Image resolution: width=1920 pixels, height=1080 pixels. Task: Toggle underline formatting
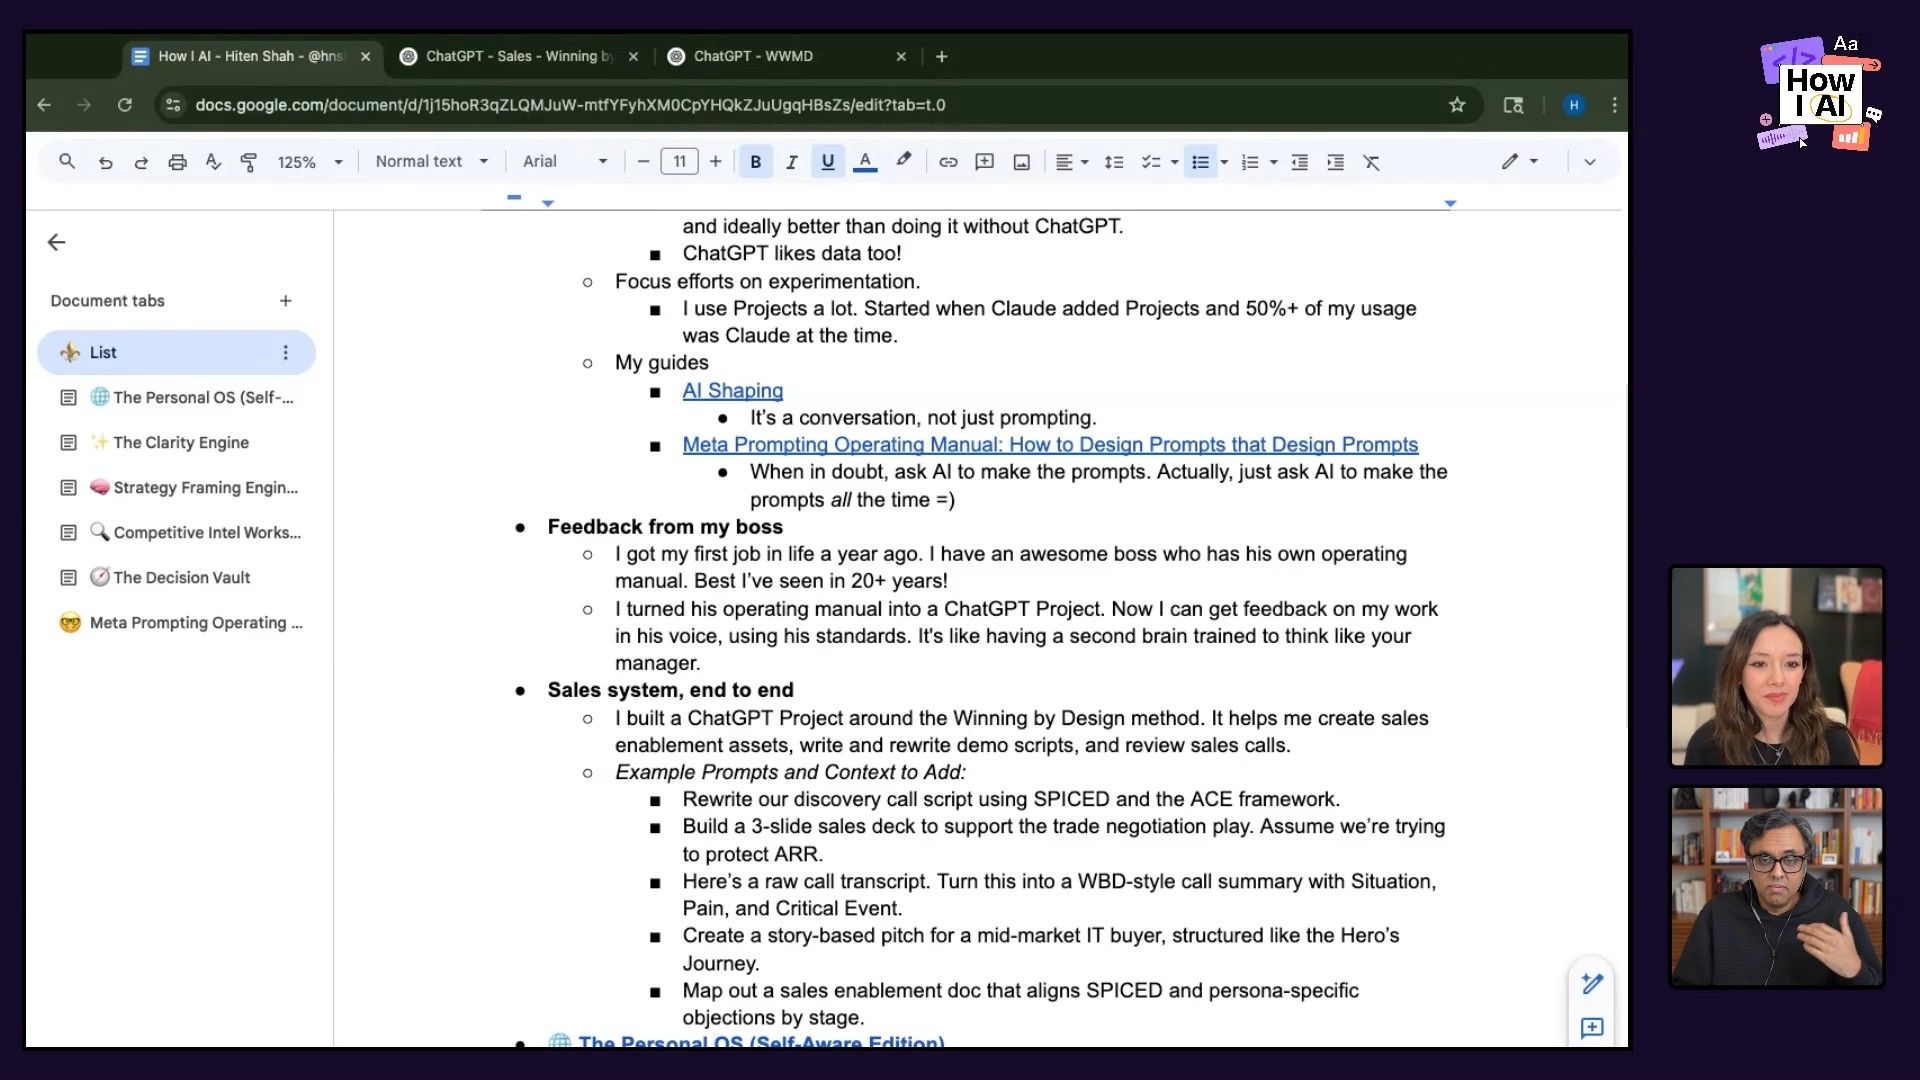[x=828, y=162]
